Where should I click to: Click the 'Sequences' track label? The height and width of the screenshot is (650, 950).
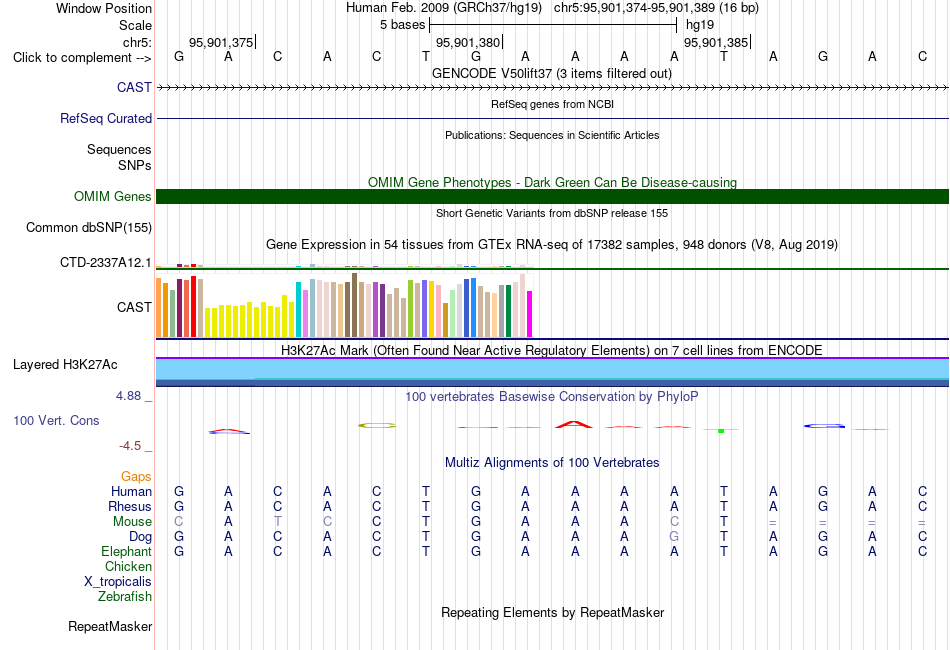[119, 149]
